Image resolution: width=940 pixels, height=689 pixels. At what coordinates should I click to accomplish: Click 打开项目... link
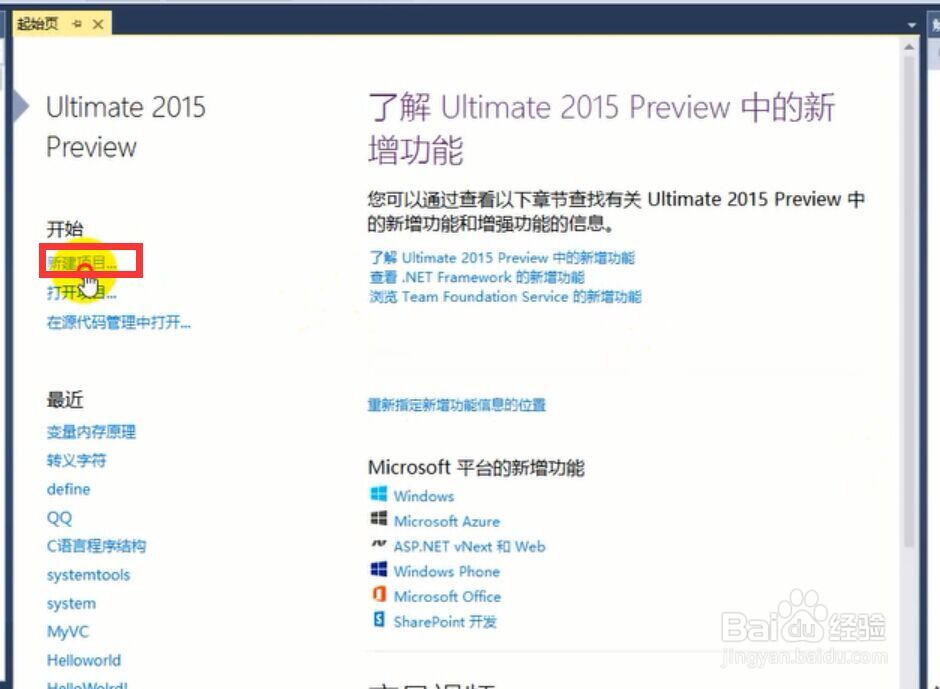[82, 292]
